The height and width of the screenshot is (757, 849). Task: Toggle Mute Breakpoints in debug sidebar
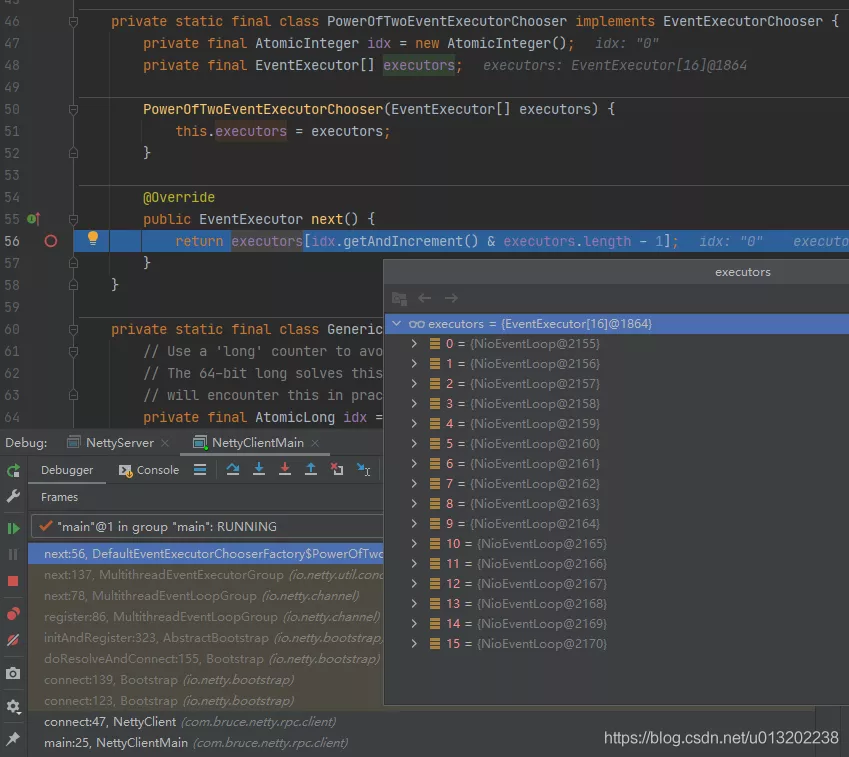point(13,640)
